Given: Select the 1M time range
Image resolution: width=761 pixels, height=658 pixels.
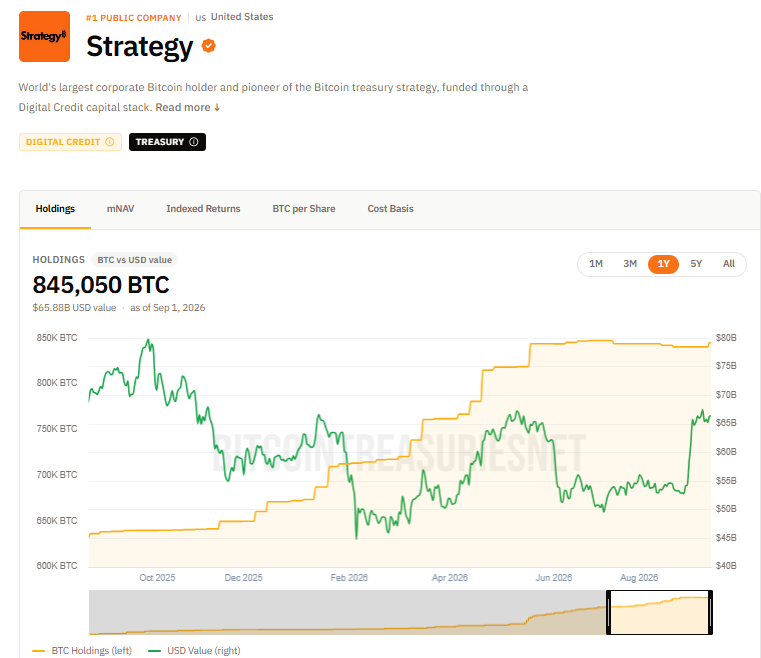Looking at the screenshot, I should (x=596, y=264).
